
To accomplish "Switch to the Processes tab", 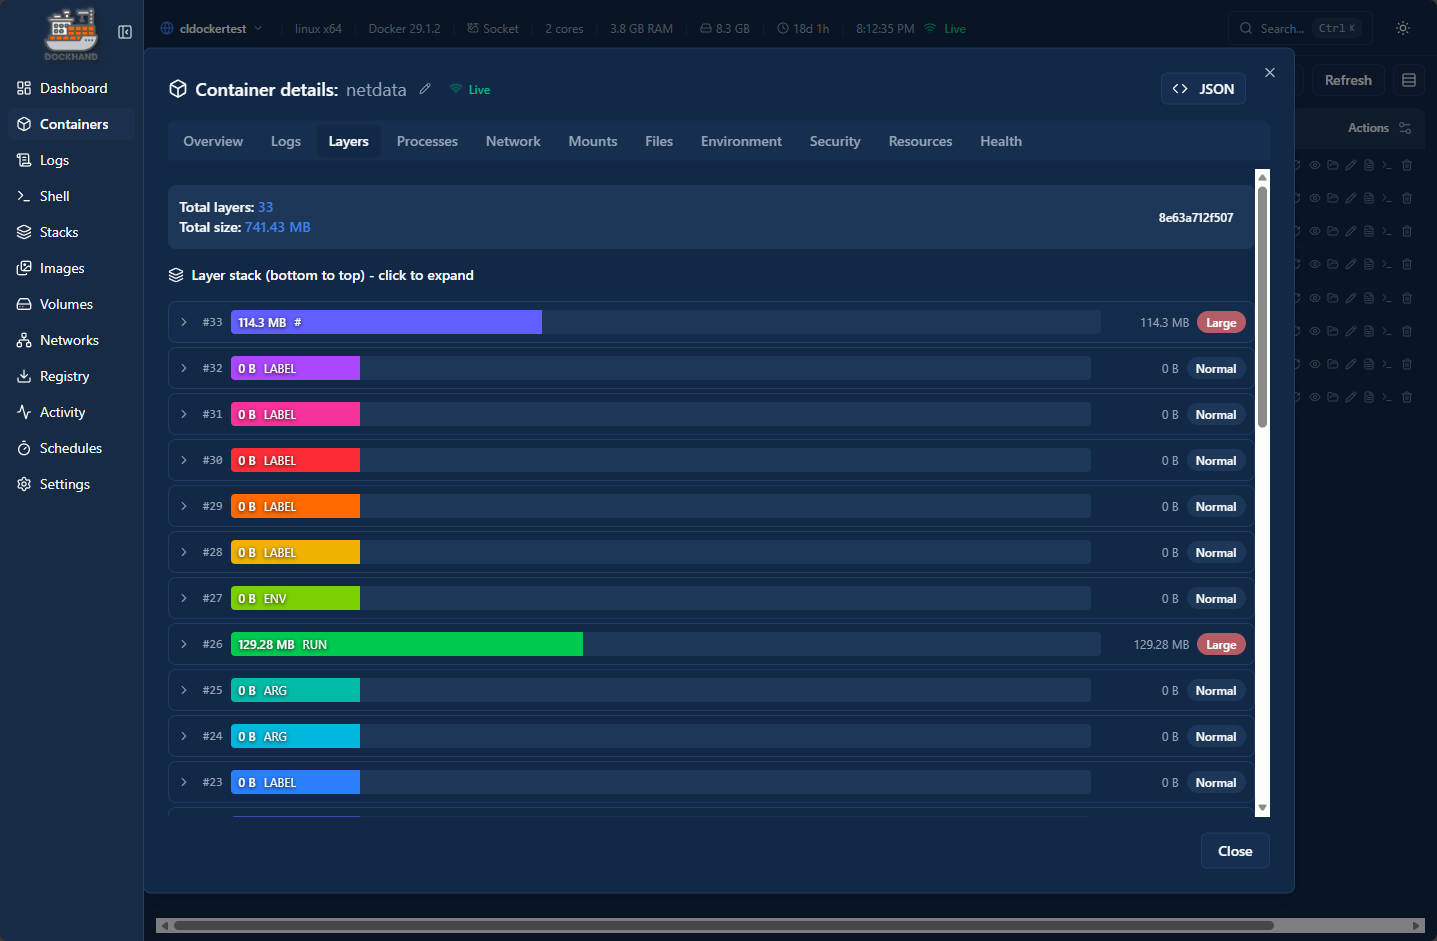I will pos(427,141).
